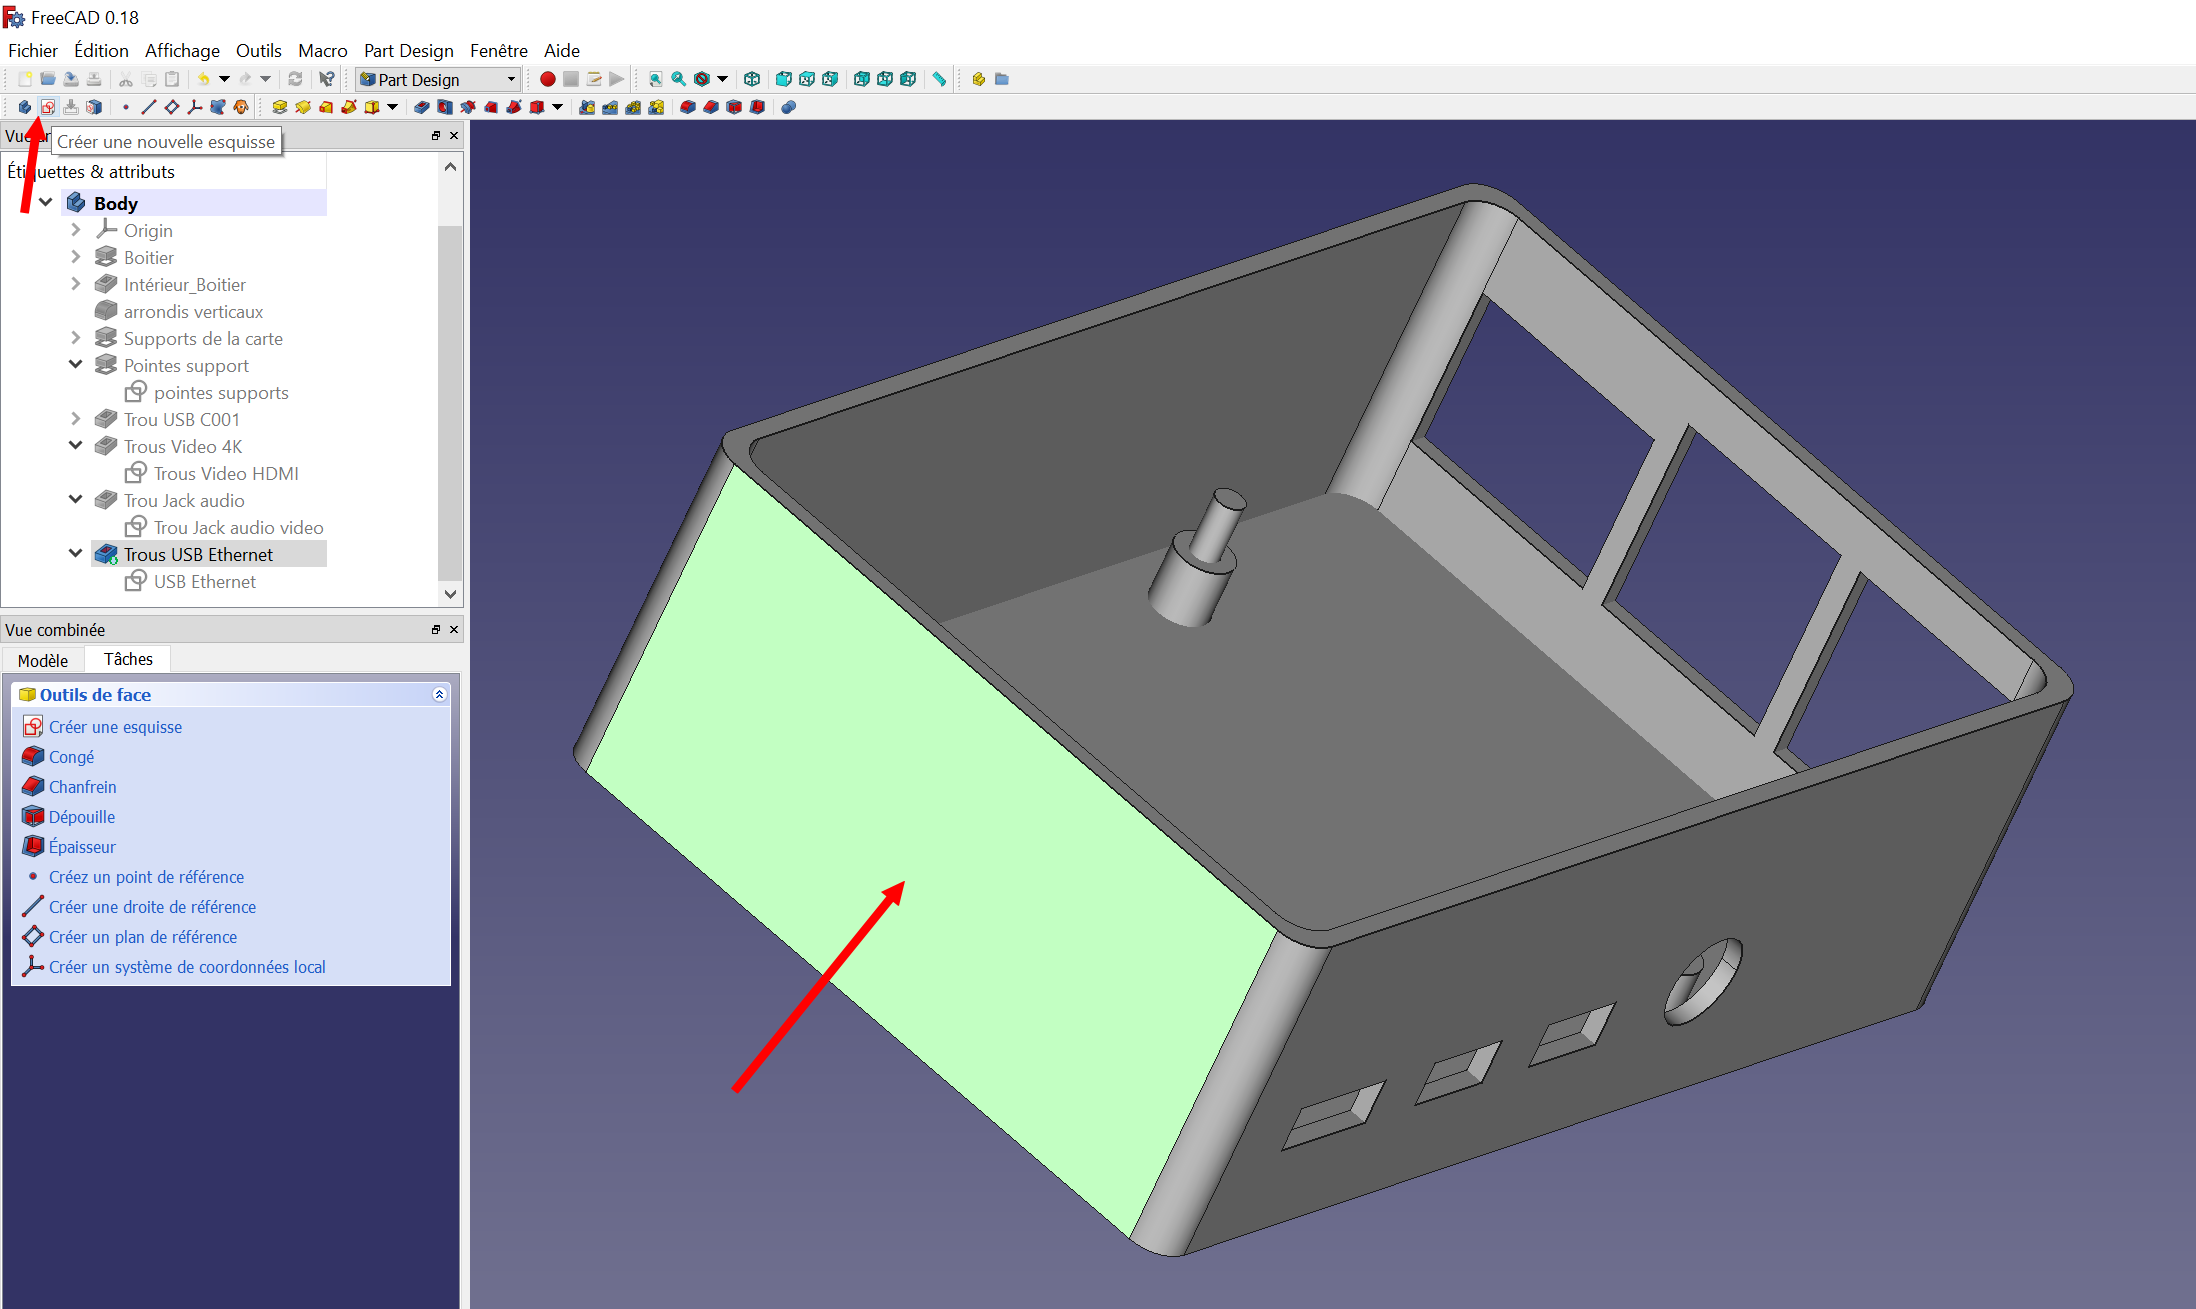Collapse the Trous USB Ethernet node

tap(76, 554)
